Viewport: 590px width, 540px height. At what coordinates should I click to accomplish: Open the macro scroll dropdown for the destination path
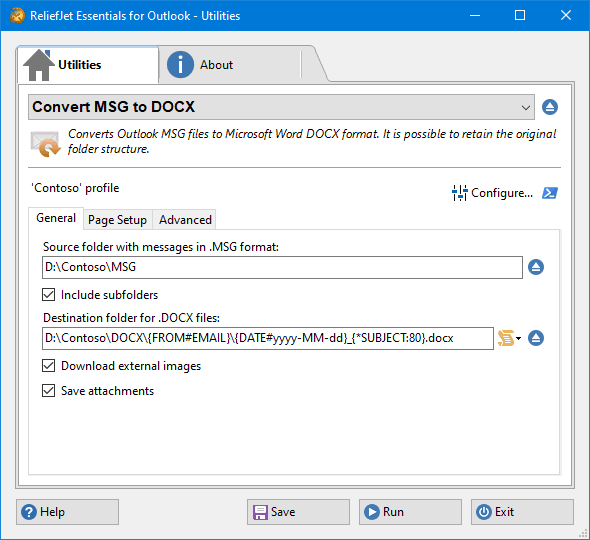point(509,338)
